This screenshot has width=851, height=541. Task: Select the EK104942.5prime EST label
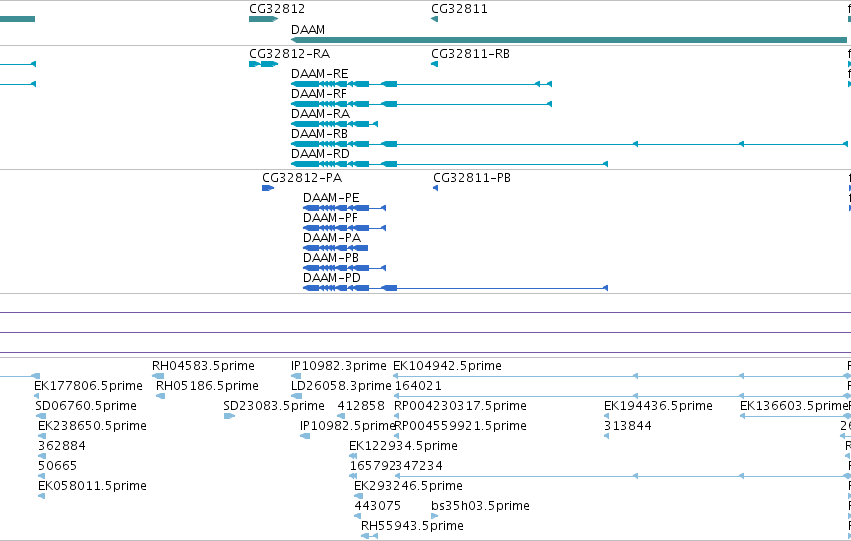pos(447,366)
